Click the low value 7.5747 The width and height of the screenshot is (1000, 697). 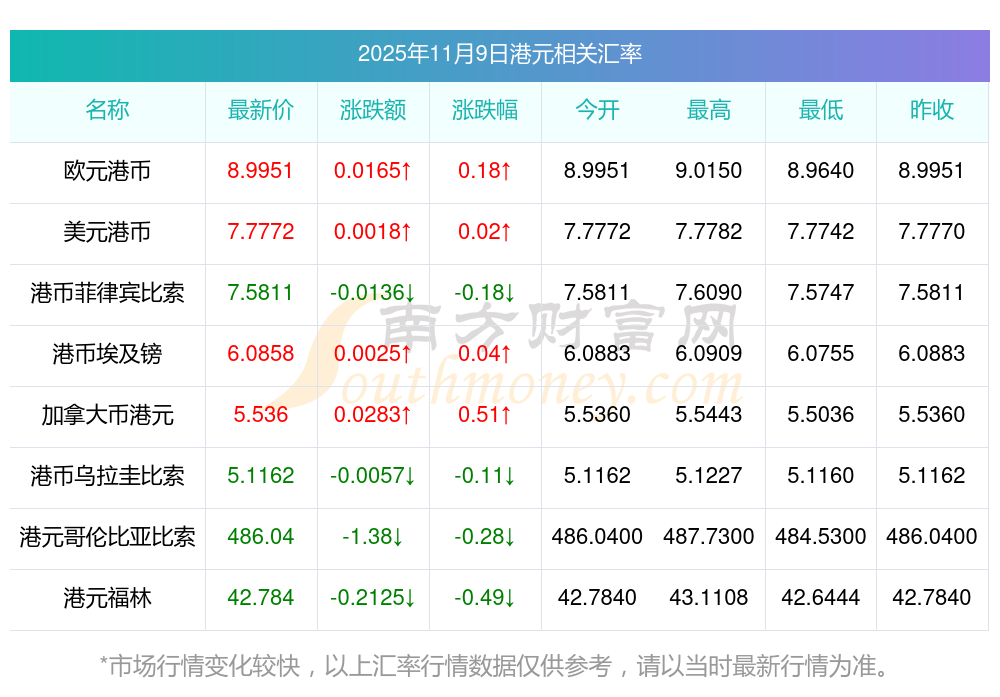click(x=820, y=293)
